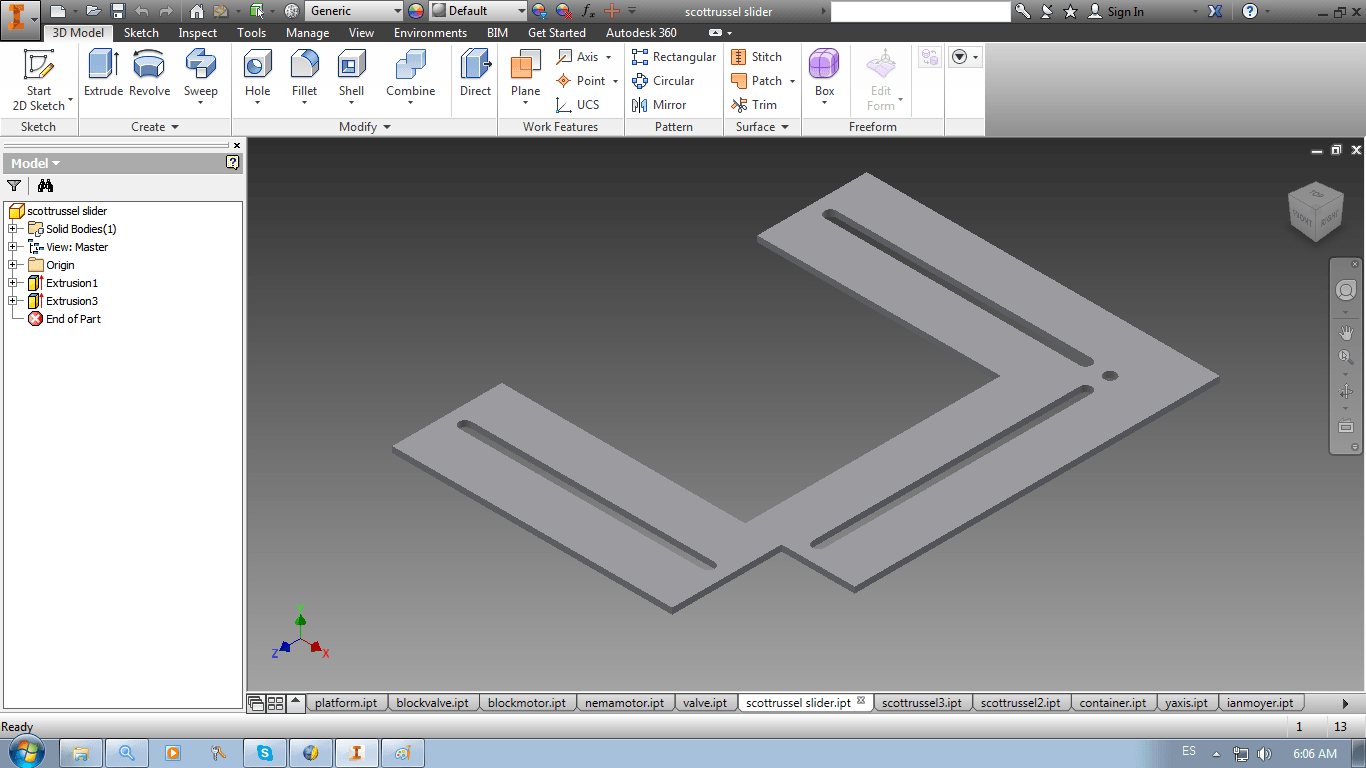Screen dimensions: 1366x768
Task: Select End of Part in browser
Action: (x=73, y=319)
